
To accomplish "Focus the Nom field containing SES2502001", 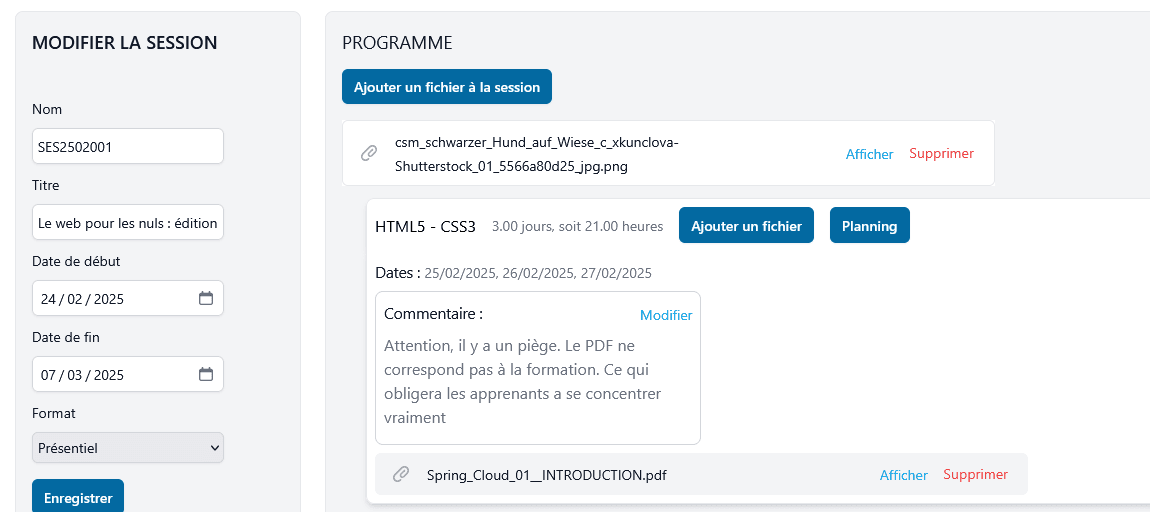I will [x=128, y=146].
